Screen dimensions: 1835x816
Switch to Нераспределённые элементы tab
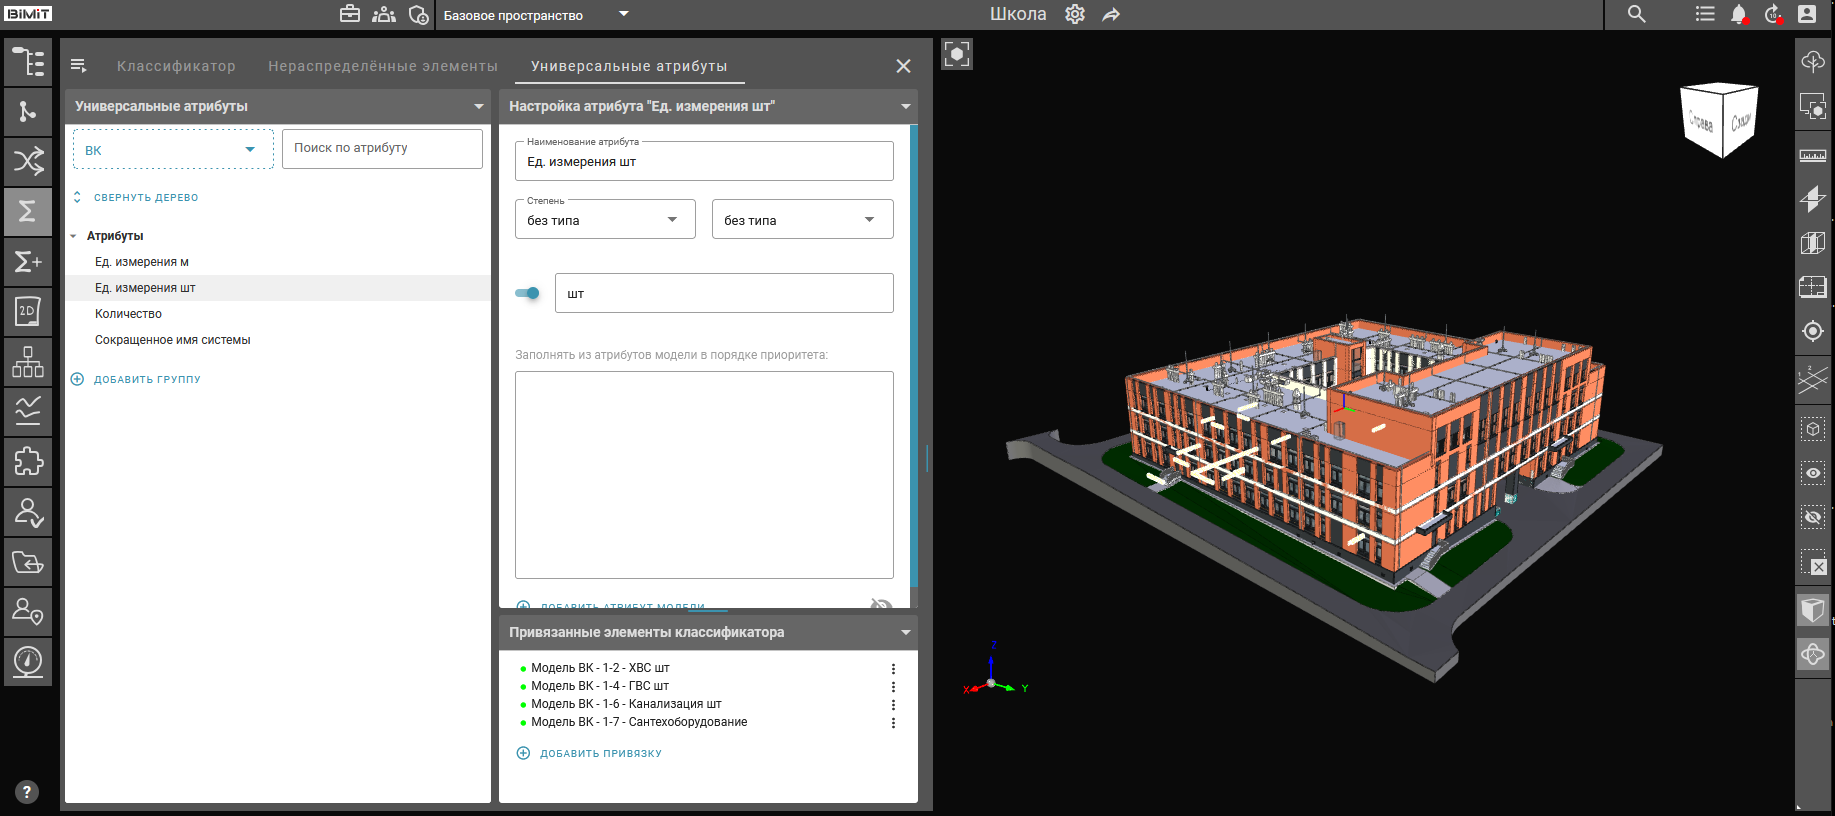(x=383, y=66)
